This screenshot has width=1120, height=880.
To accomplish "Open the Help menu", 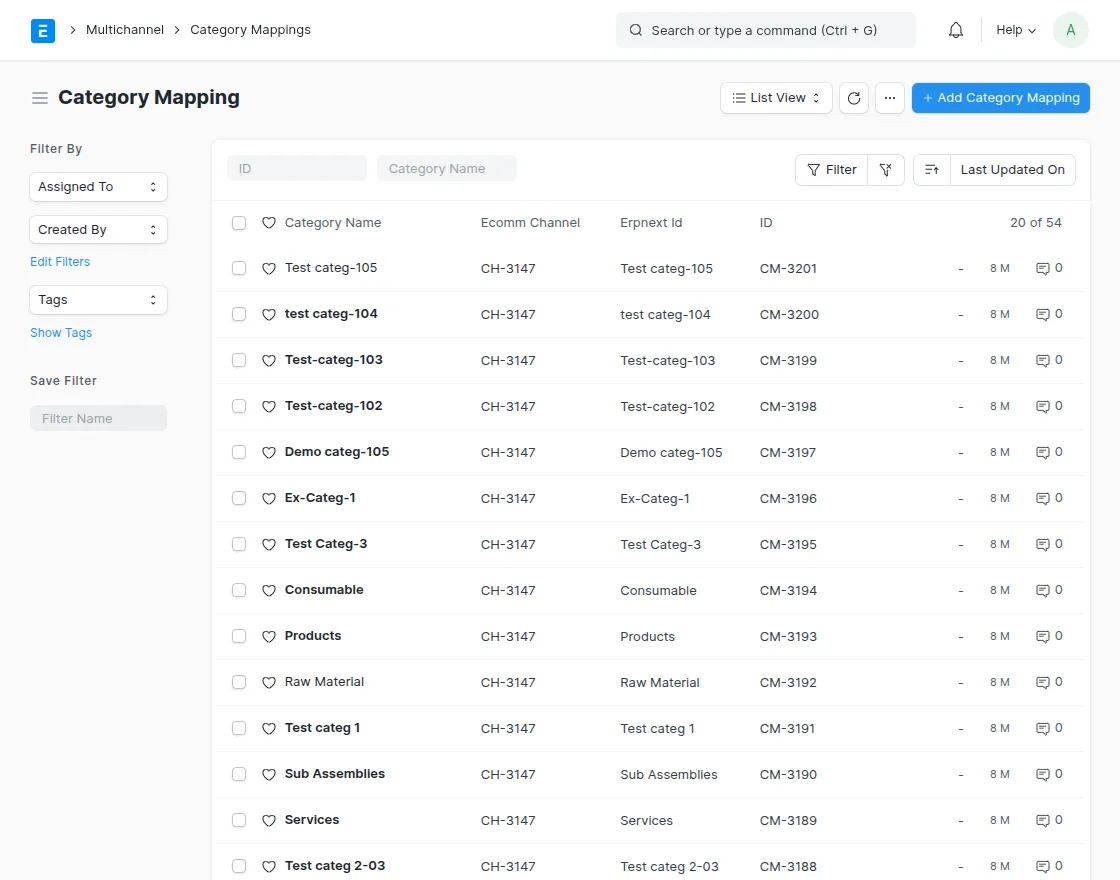I will [1014, 30].
